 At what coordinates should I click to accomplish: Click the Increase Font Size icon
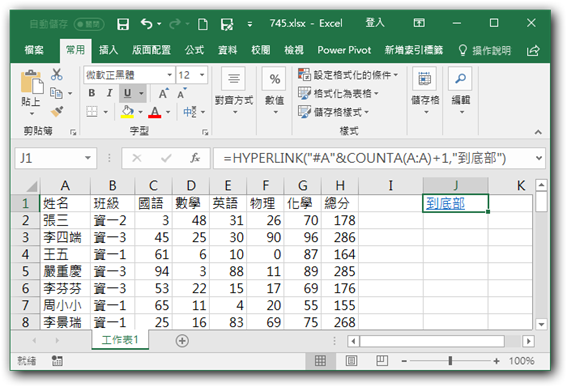(164, 94)
